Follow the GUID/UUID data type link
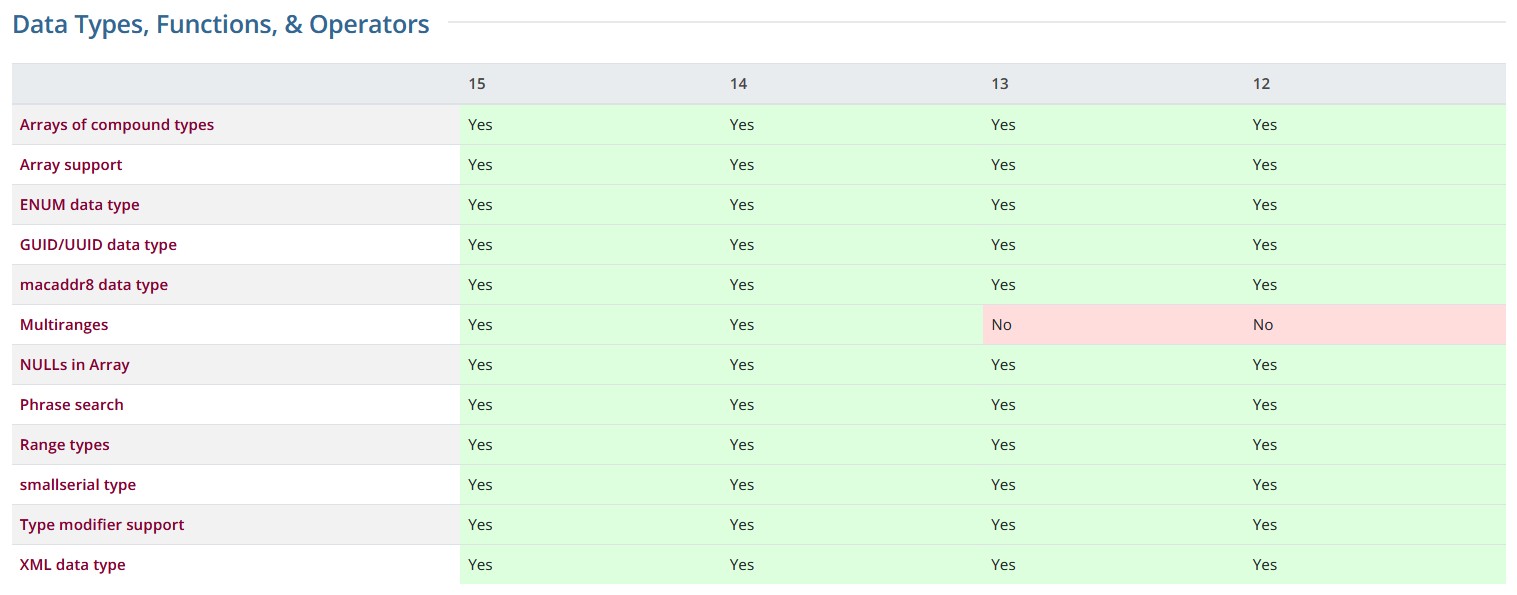1517x595 pixels. (98, 245)
